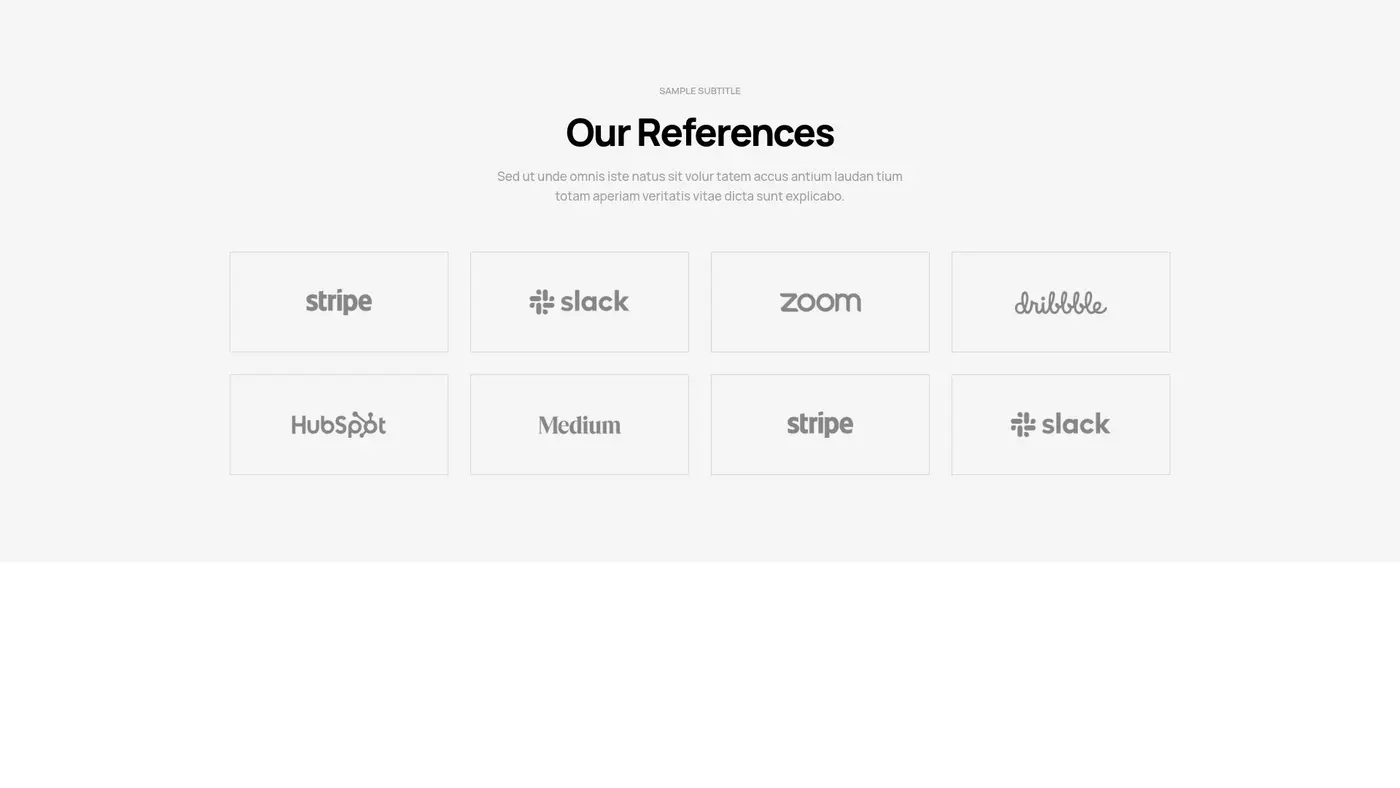Click the word "slack" in the bottom-row logo
1400x788 pixels.
pos(1076,425)
